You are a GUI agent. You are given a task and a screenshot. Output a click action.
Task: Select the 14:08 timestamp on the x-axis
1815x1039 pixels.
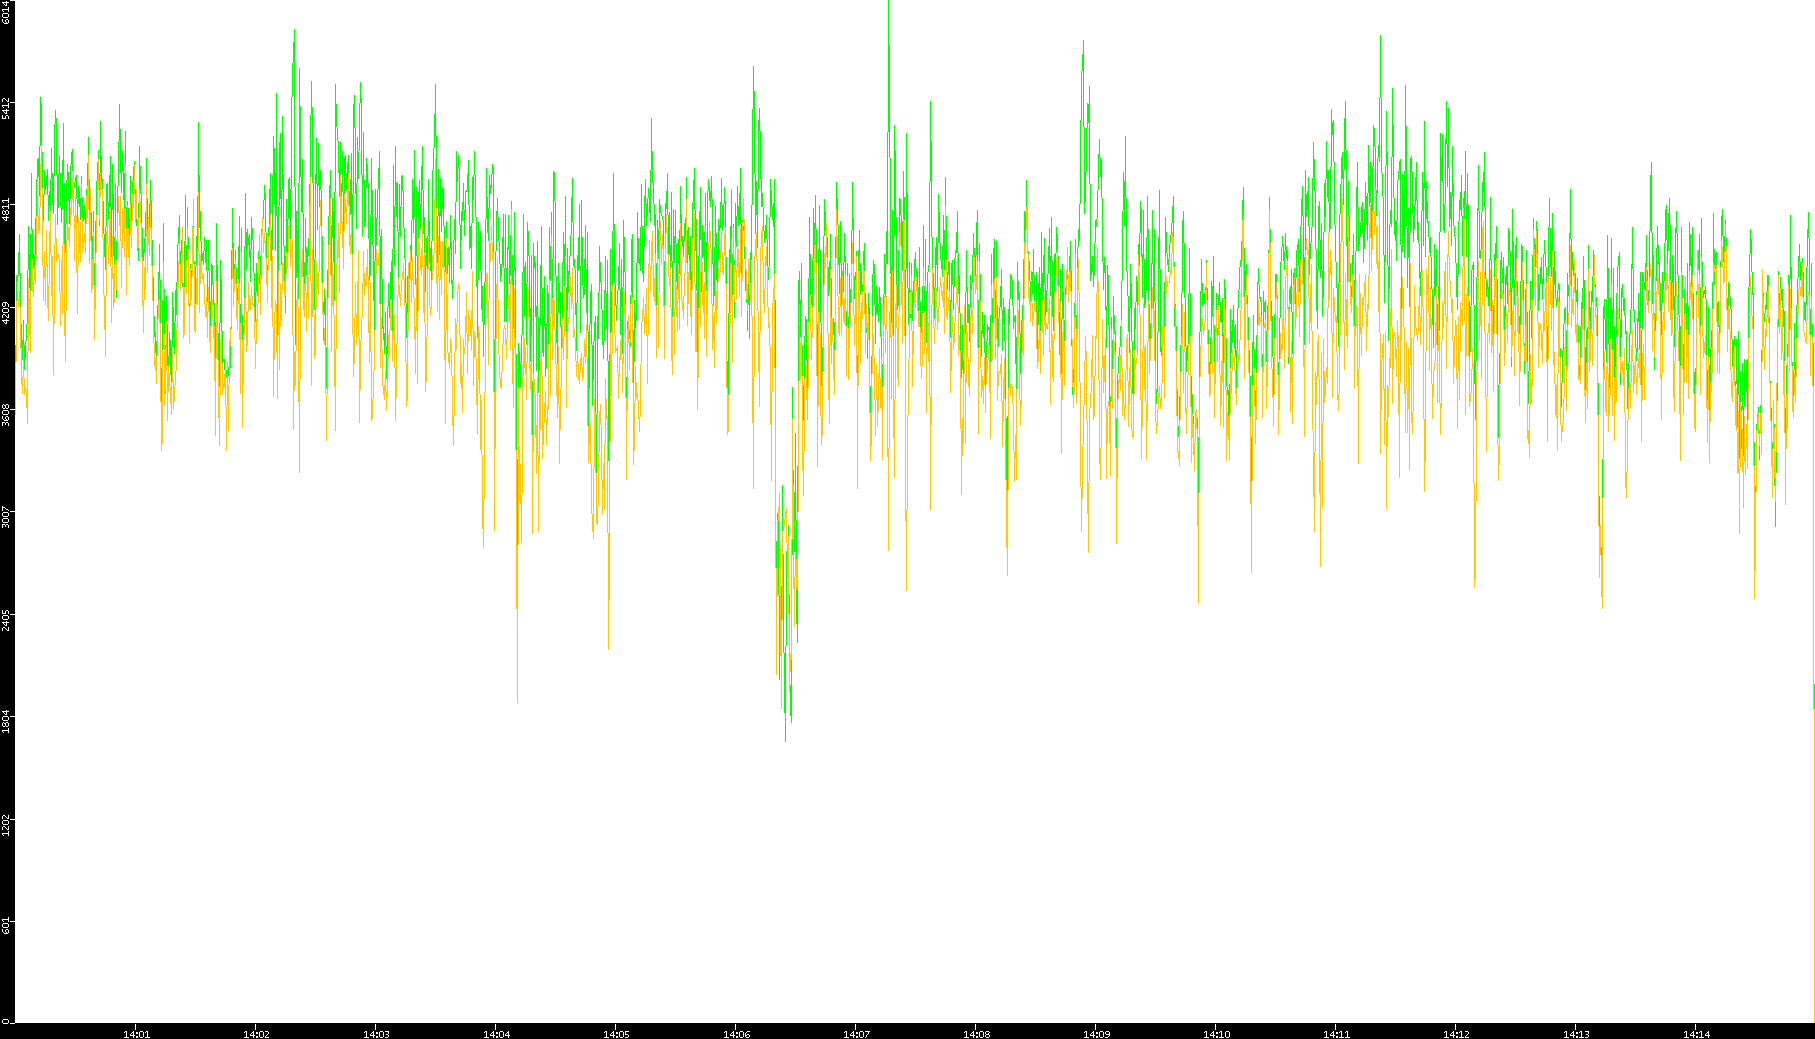(977, 1034)
